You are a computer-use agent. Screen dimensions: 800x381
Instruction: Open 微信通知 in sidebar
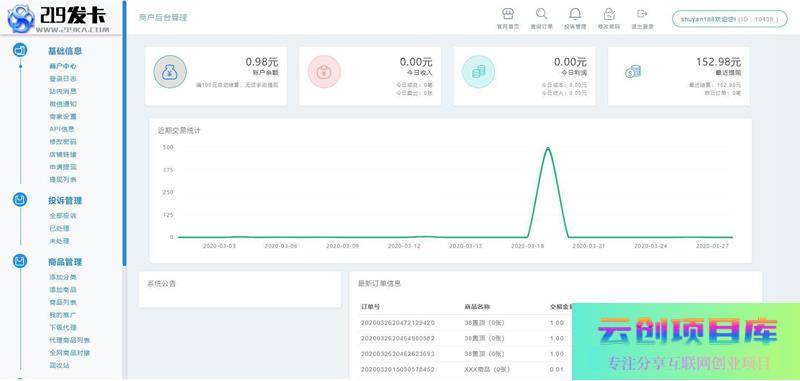[x=63, y=104]
